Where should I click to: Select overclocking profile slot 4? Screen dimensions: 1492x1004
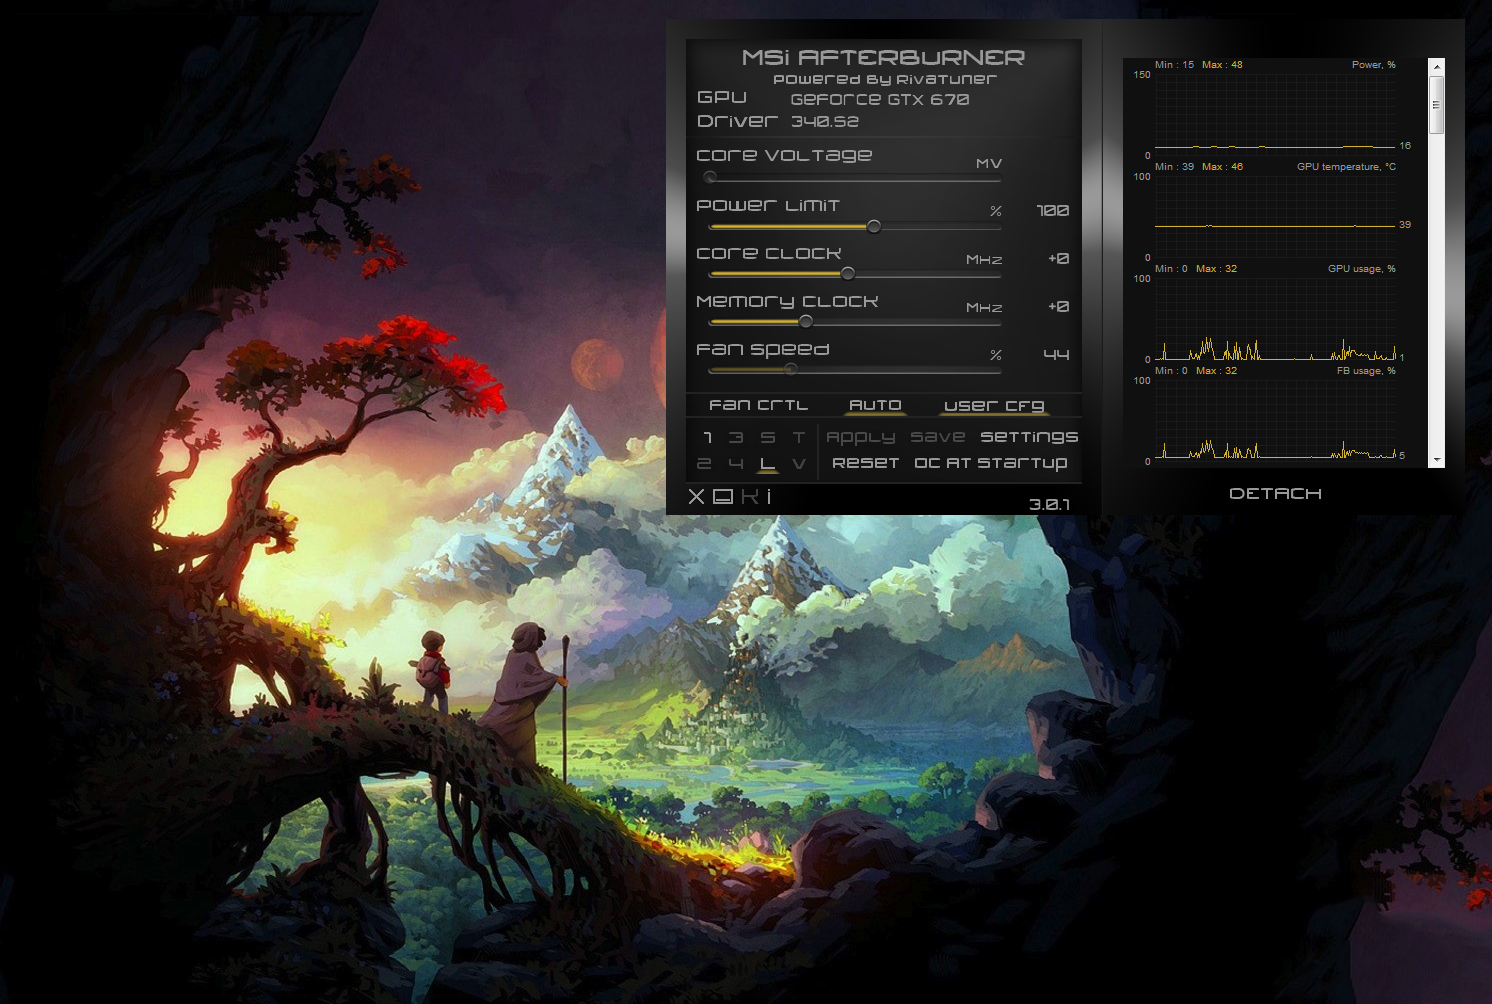[x=737, y=463]
